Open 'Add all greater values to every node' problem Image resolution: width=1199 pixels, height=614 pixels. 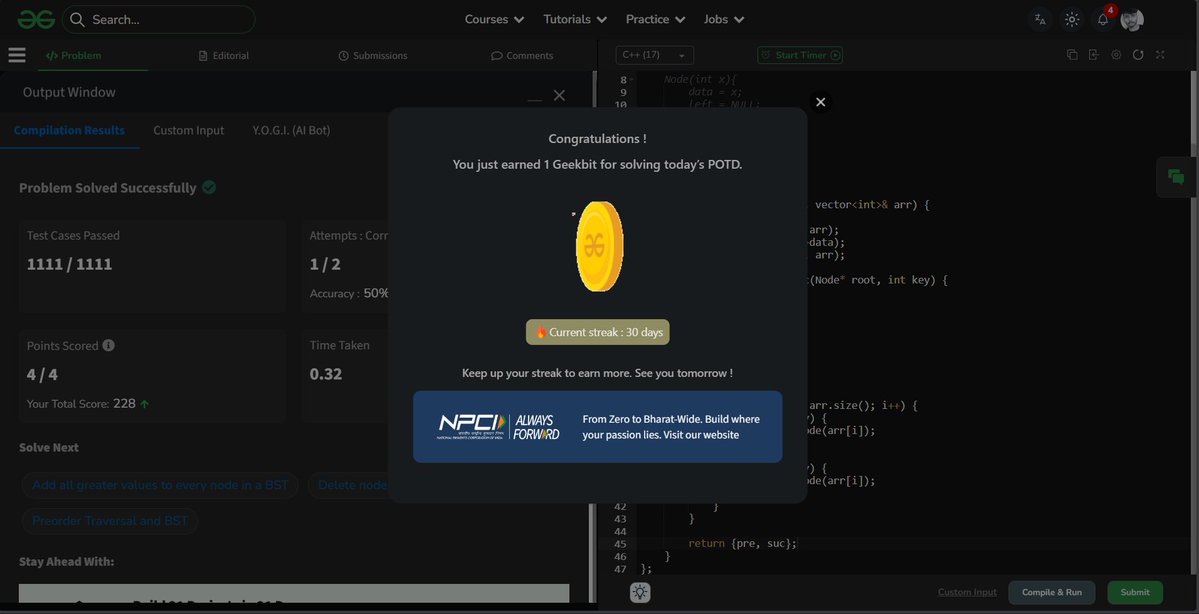coord(160,485)
